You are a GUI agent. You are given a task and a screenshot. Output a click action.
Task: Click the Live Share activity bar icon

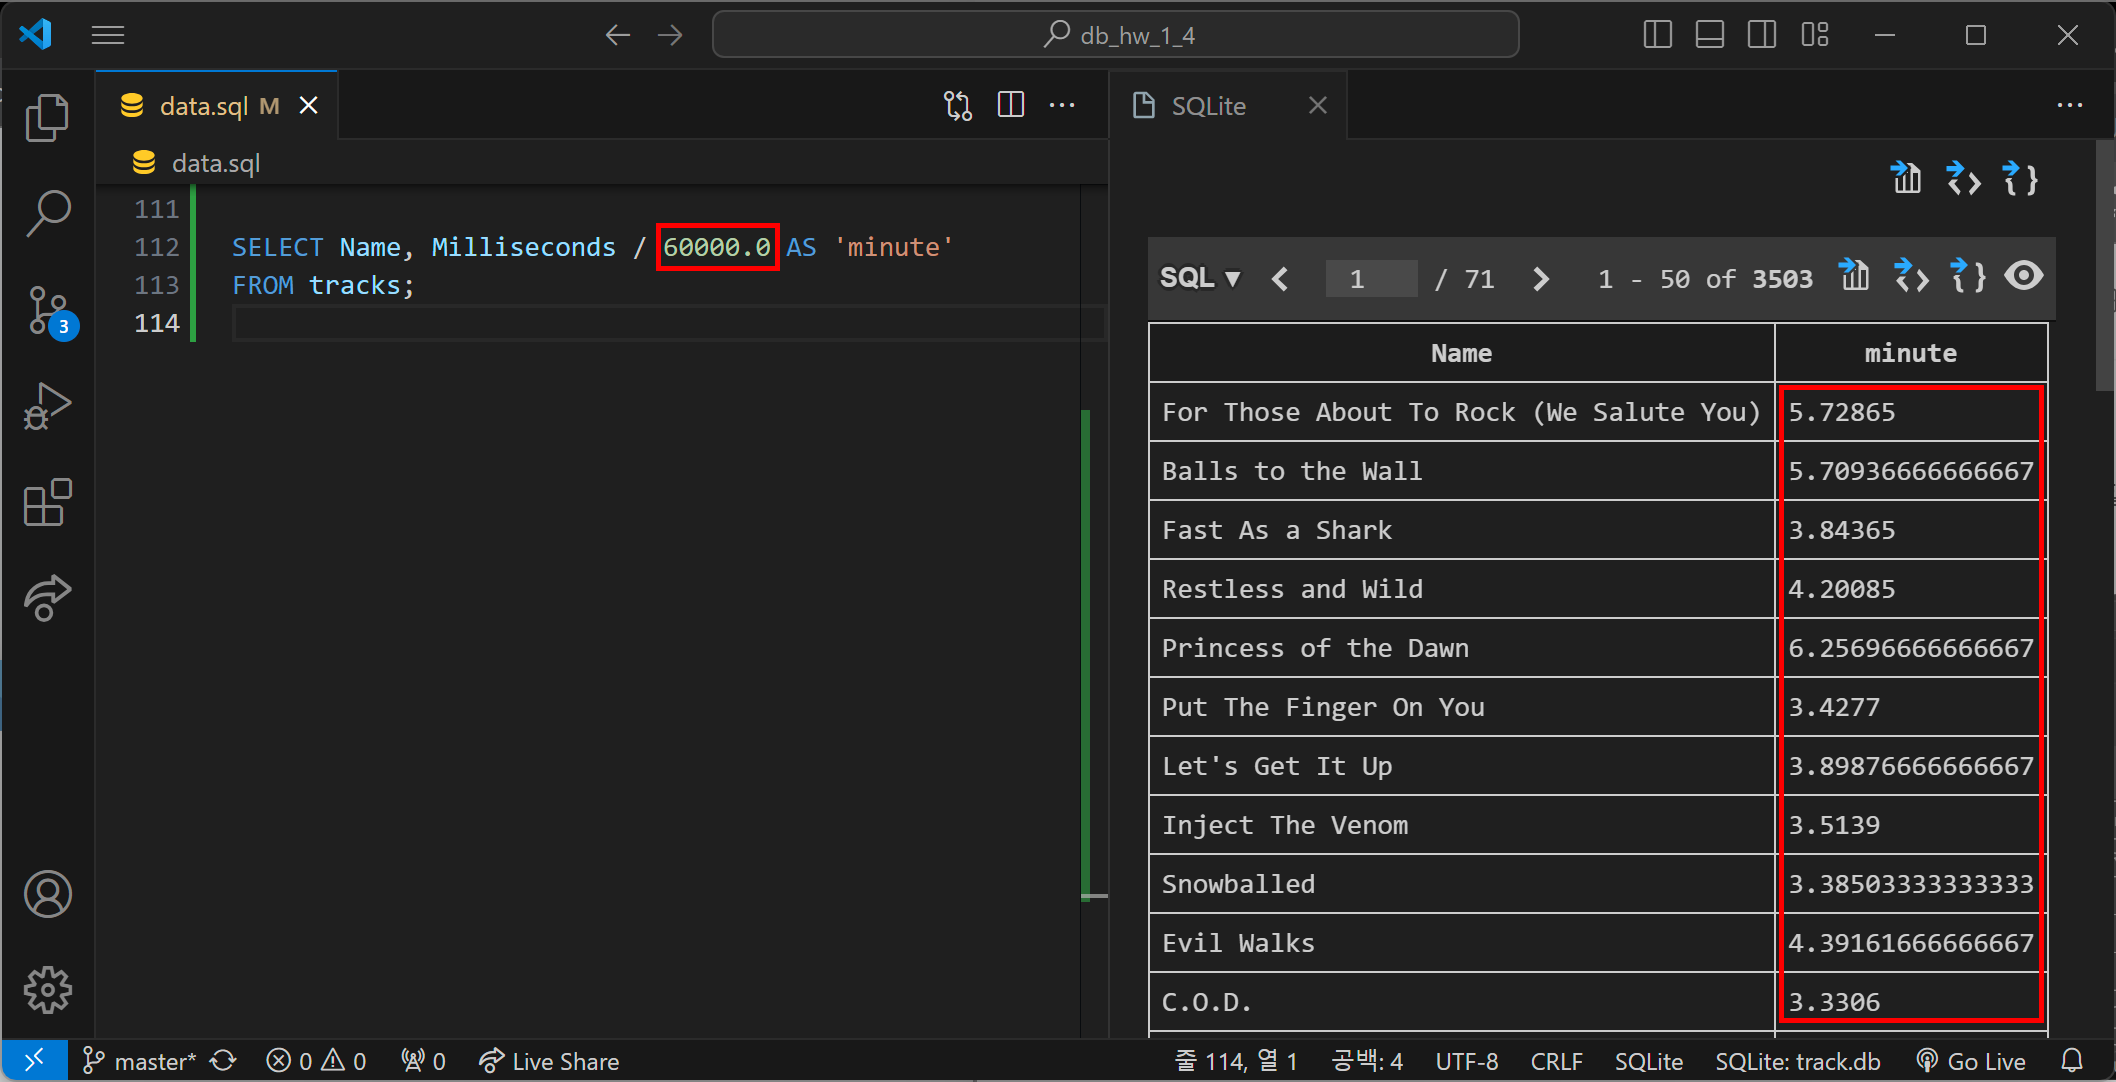[47, 598]
